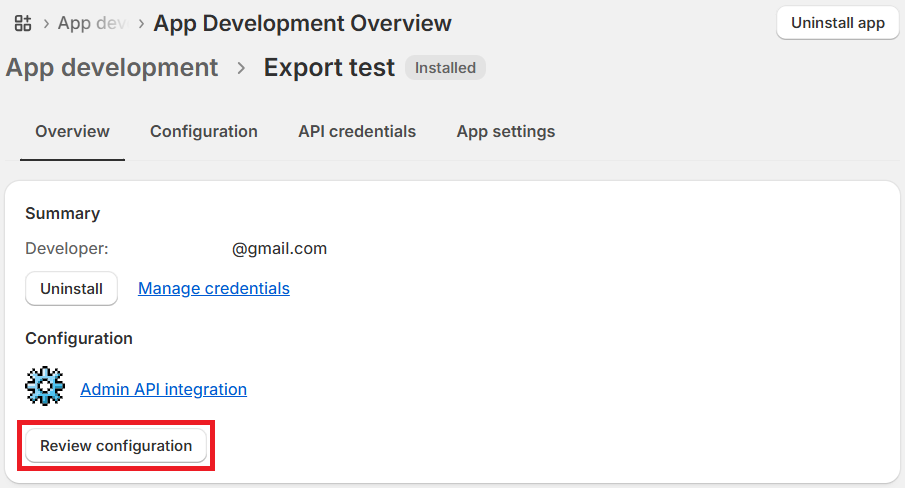Click the Summary section heading
Screen dimensions: 905x488
coord(62,214)
